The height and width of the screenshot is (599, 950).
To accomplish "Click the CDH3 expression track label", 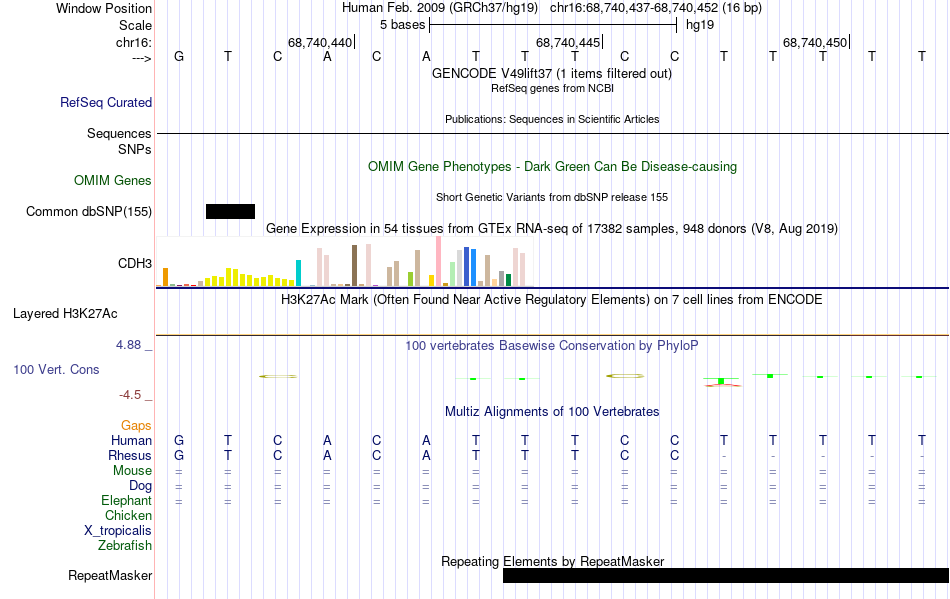I will [135, 263].
